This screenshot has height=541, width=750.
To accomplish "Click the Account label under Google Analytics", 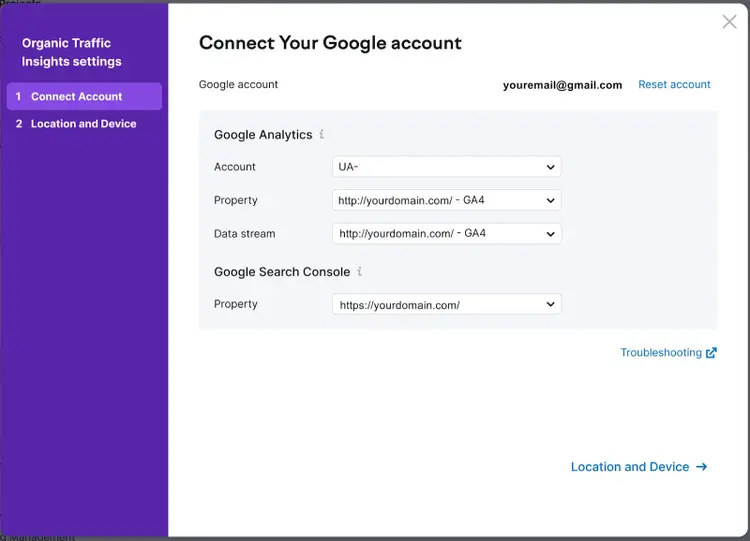I will click(235, 167).
